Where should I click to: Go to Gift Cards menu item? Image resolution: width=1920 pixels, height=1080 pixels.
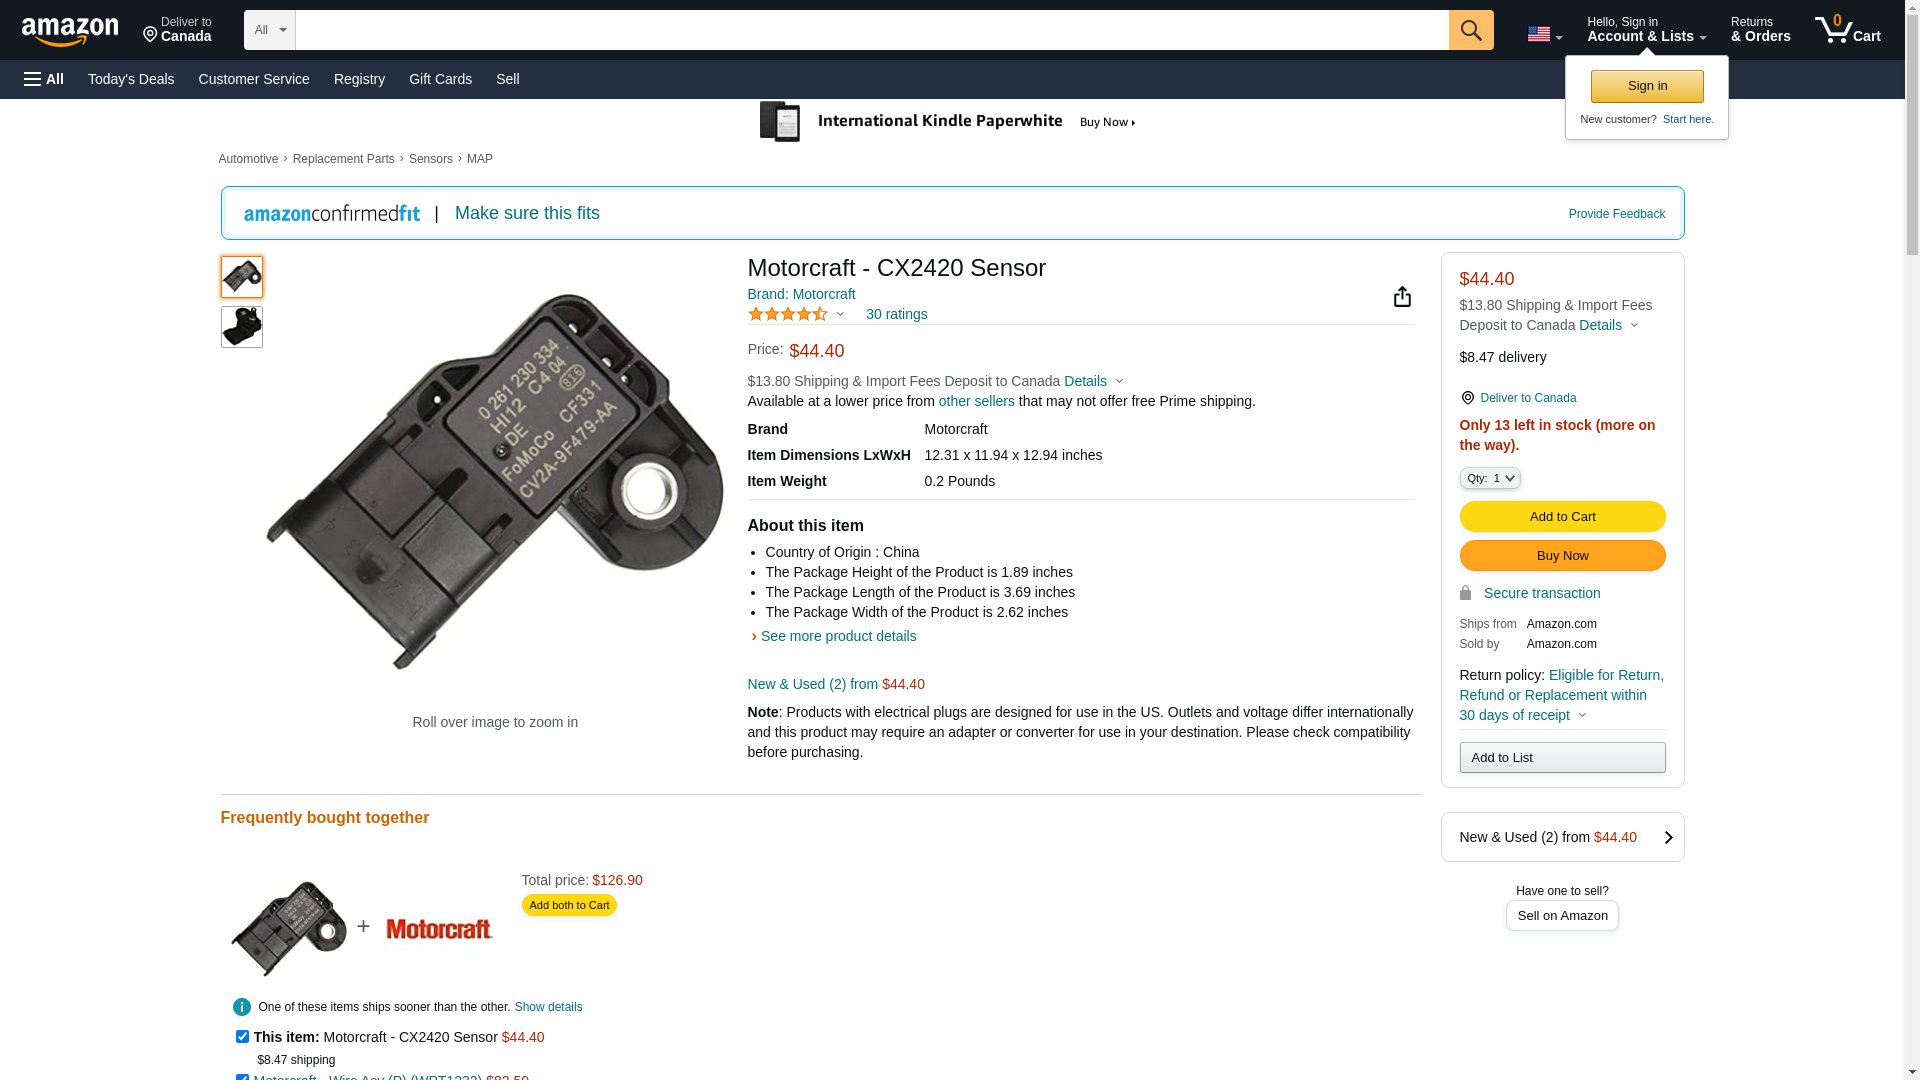click(x=440, y=79)
